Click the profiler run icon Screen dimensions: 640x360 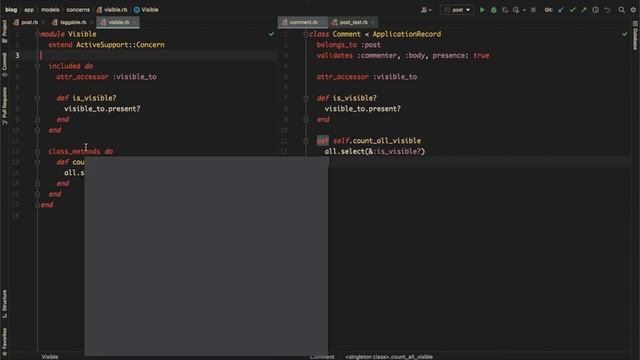point(516,10)
